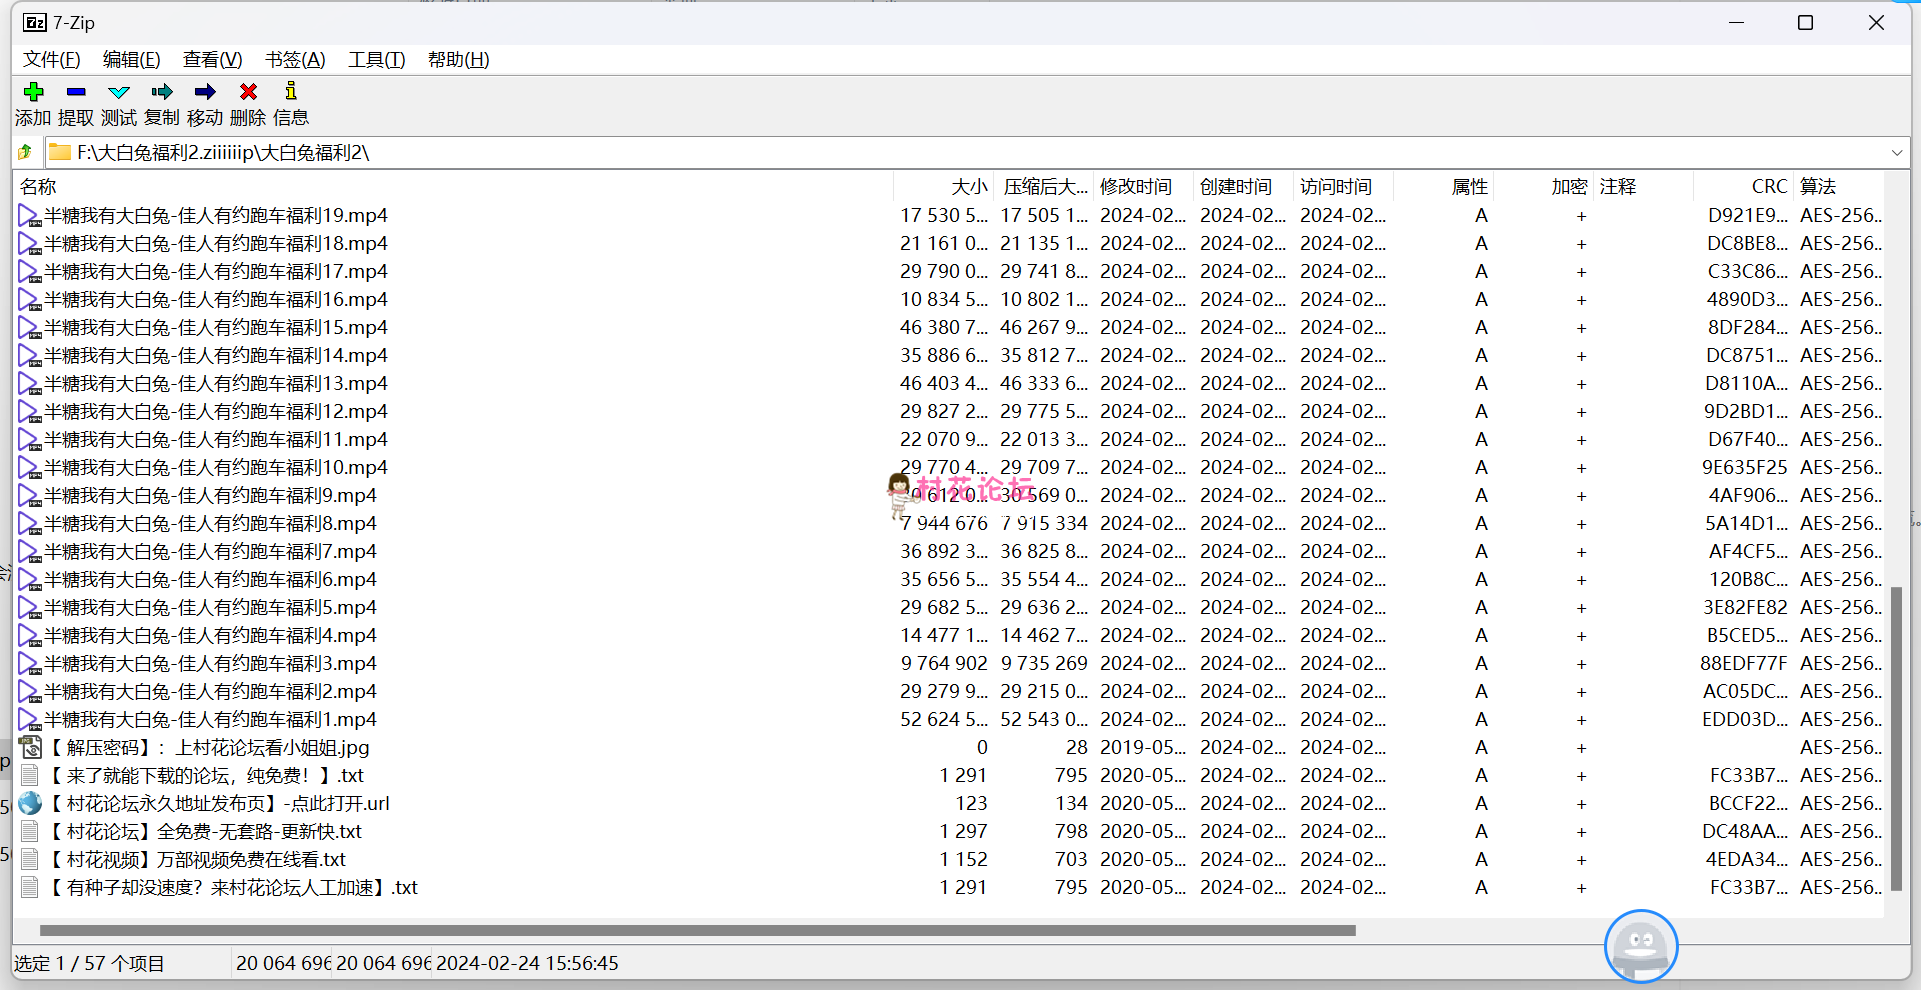Click the horizontal scrollbar thumb
This screenshot has height=990, width=1921.
[x=697, y=930]
